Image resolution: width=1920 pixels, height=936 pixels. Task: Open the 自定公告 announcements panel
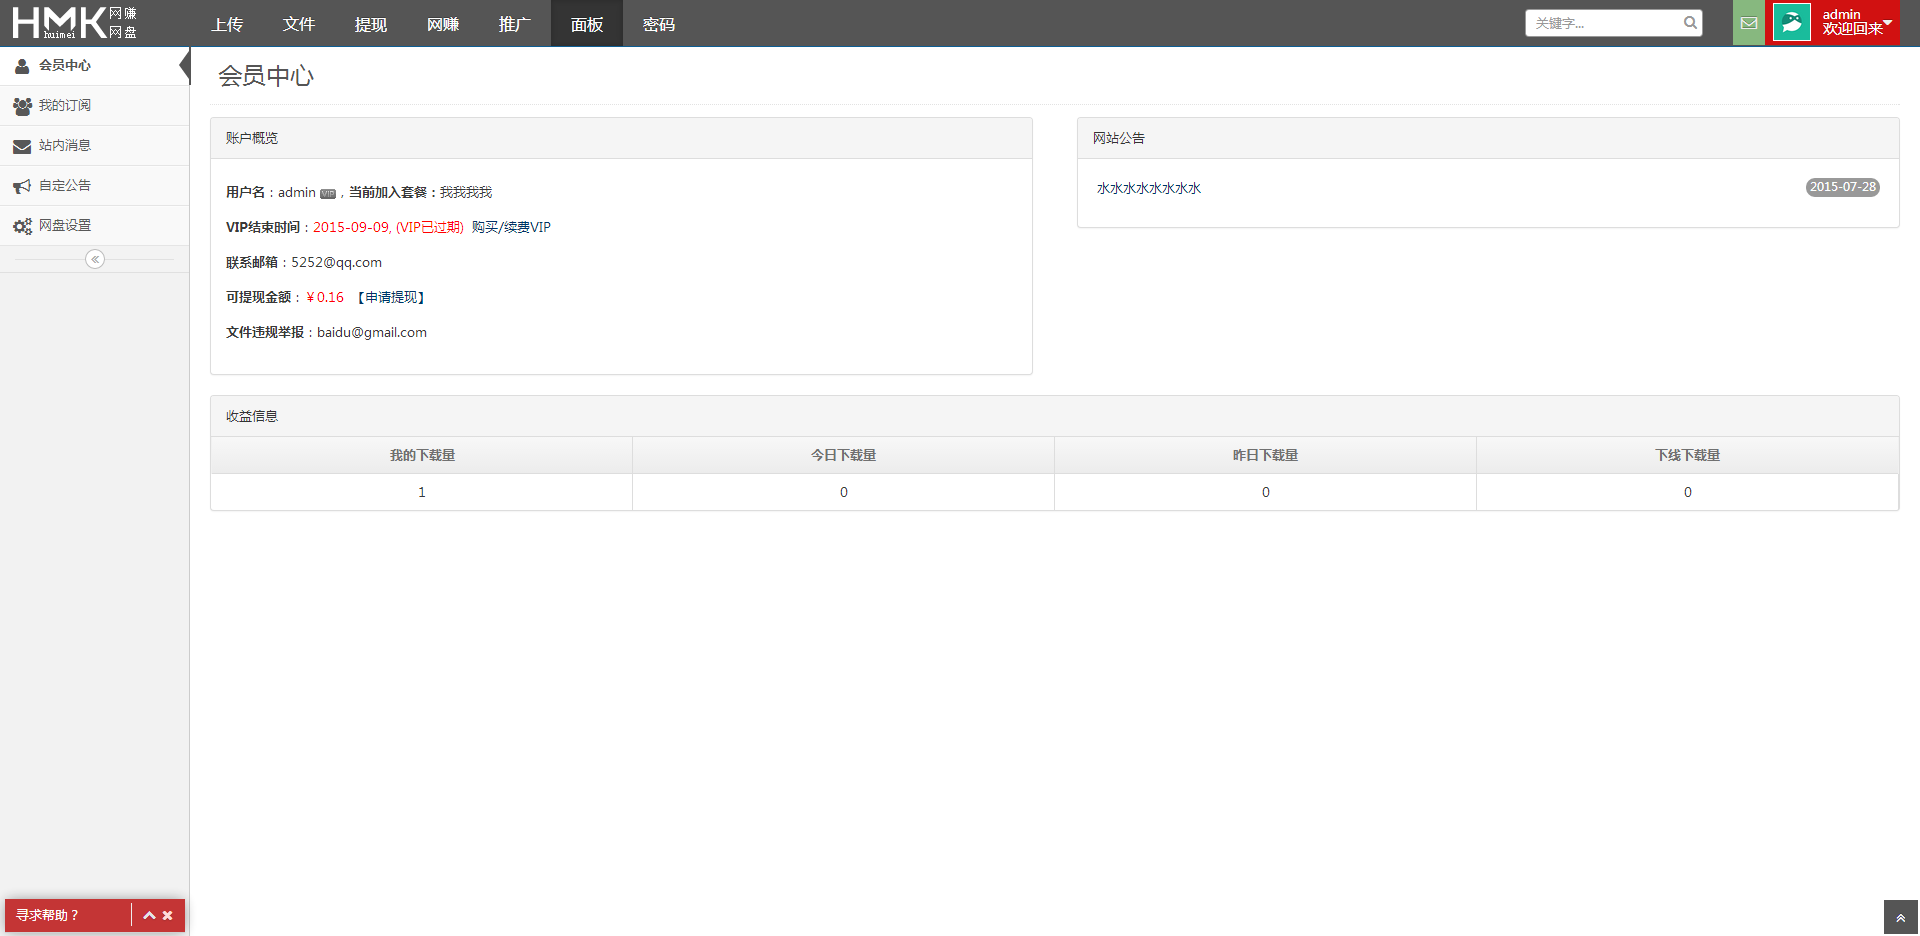coord(64,185)
